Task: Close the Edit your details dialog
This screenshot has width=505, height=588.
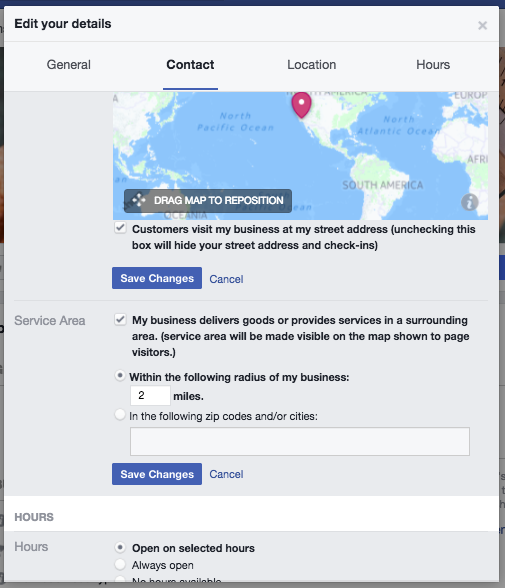Action: pos(483,26)
